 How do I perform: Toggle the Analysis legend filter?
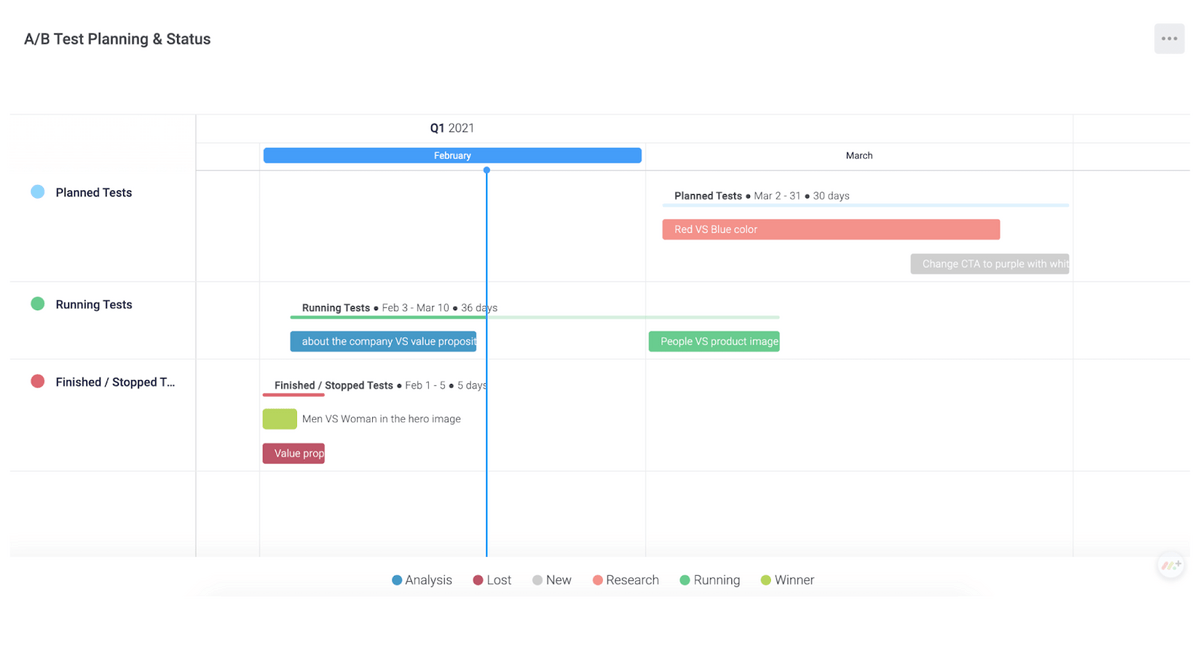click(x=422, y=580)
